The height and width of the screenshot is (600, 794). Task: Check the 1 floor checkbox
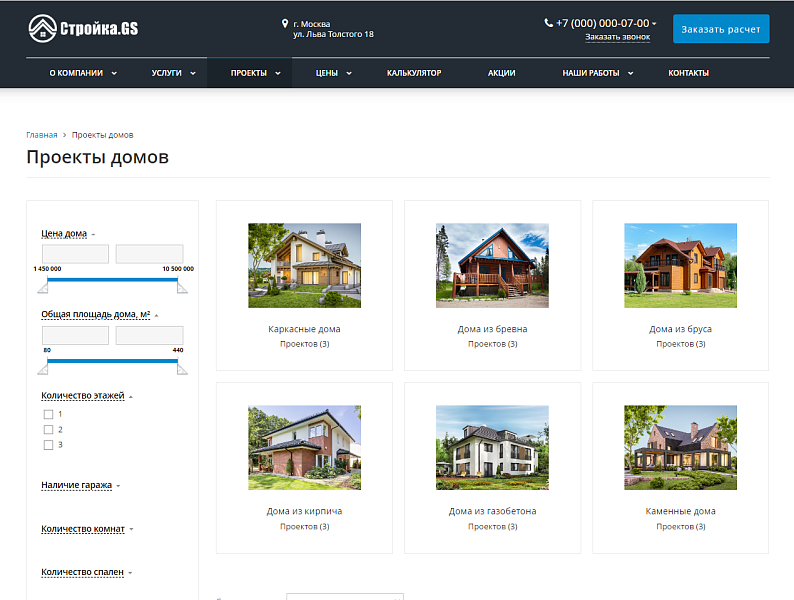[48, 414]
